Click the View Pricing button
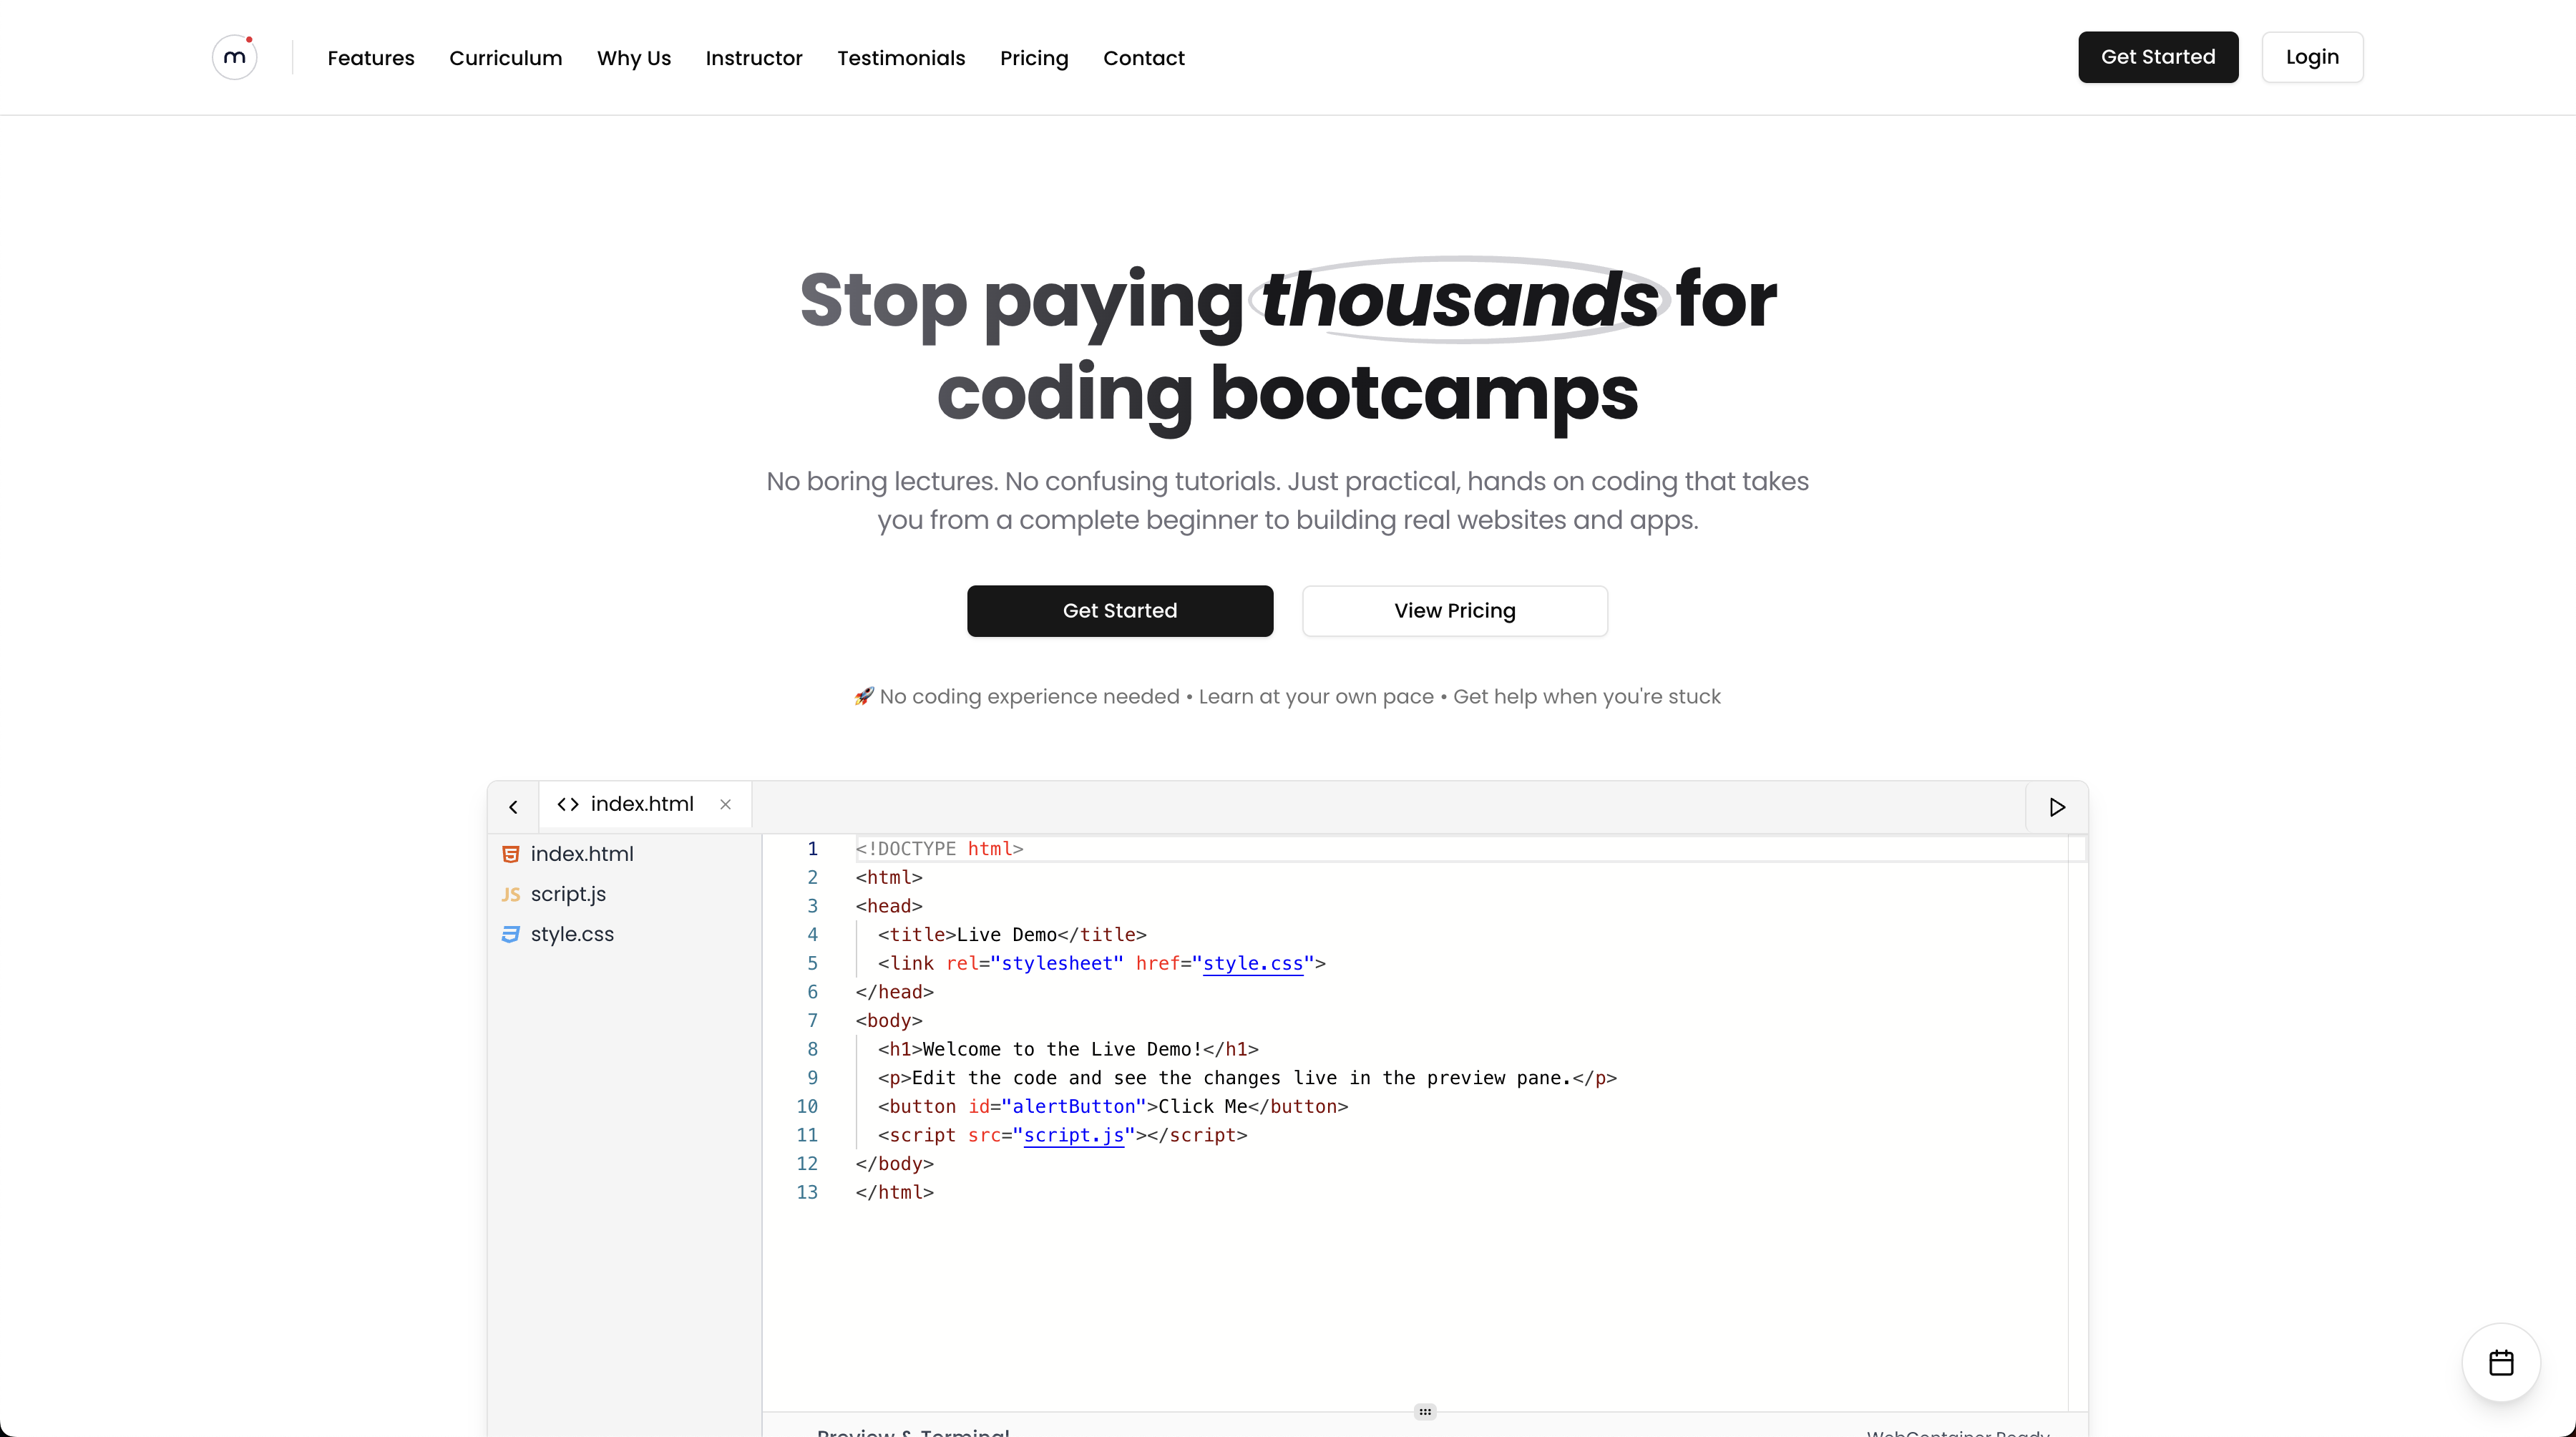 tap(1454, 611)
